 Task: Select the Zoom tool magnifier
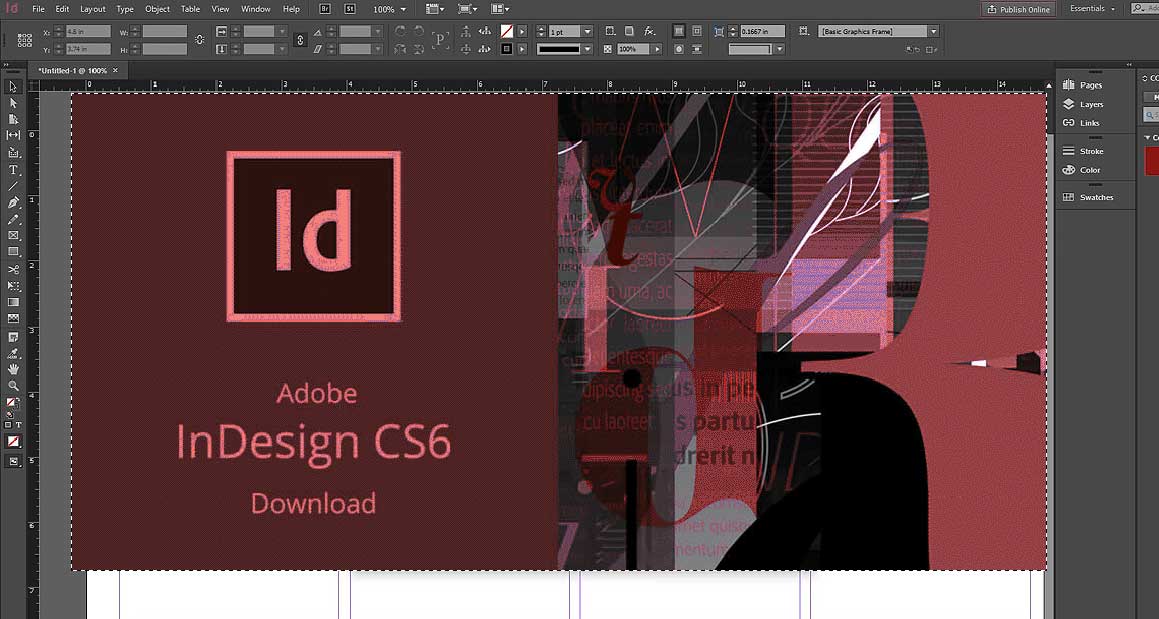(13, 385)
